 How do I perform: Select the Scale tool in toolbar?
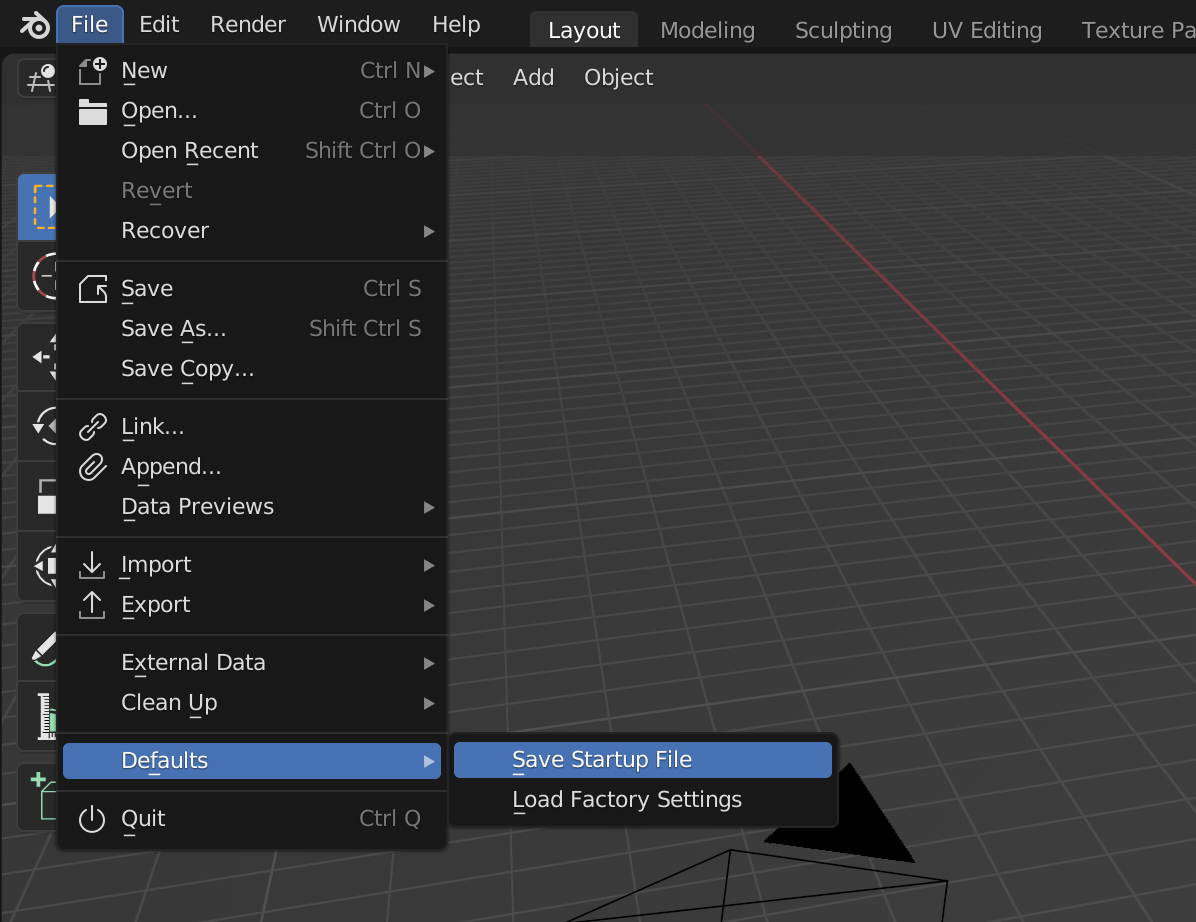tap(38, 496)
